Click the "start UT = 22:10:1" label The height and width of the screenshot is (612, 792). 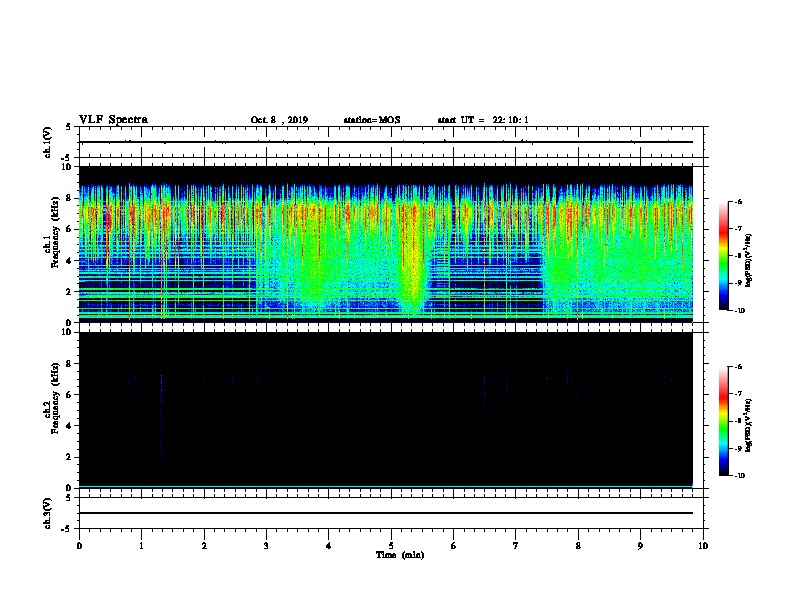point(483,120)
